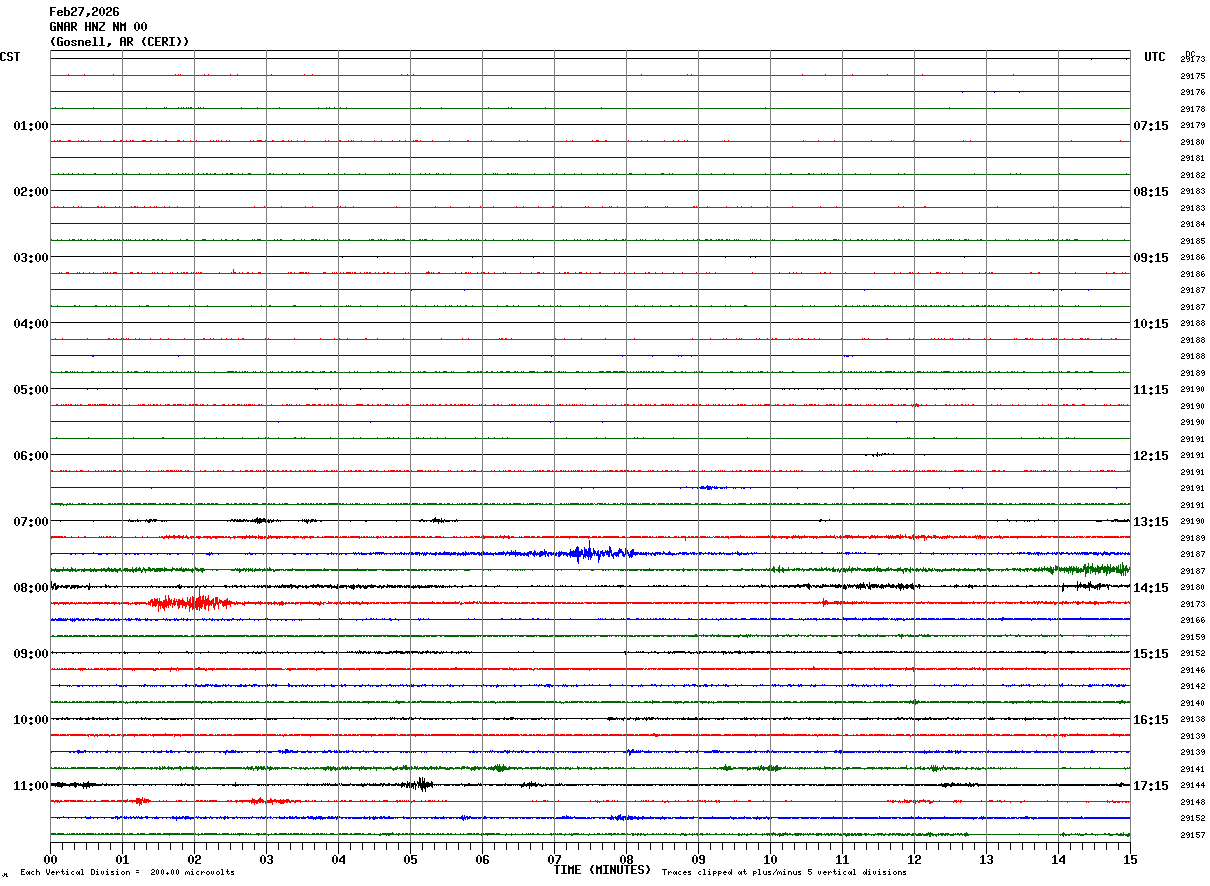Select the 03:00 CST time label
This screenshot has height=886, width=1210.
pos(31,257)
